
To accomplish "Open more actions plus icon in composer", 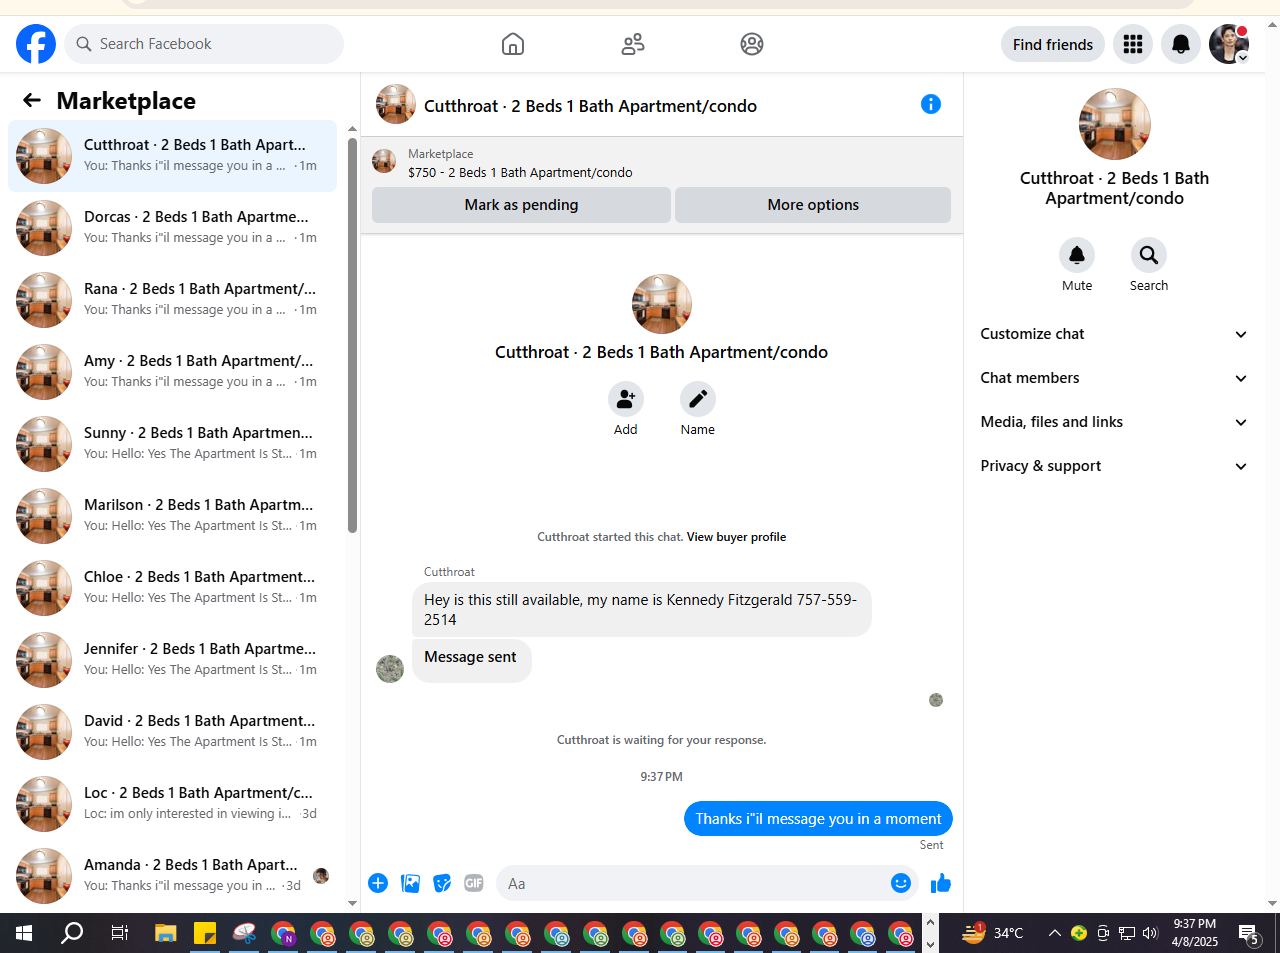I will click(378, 883).
